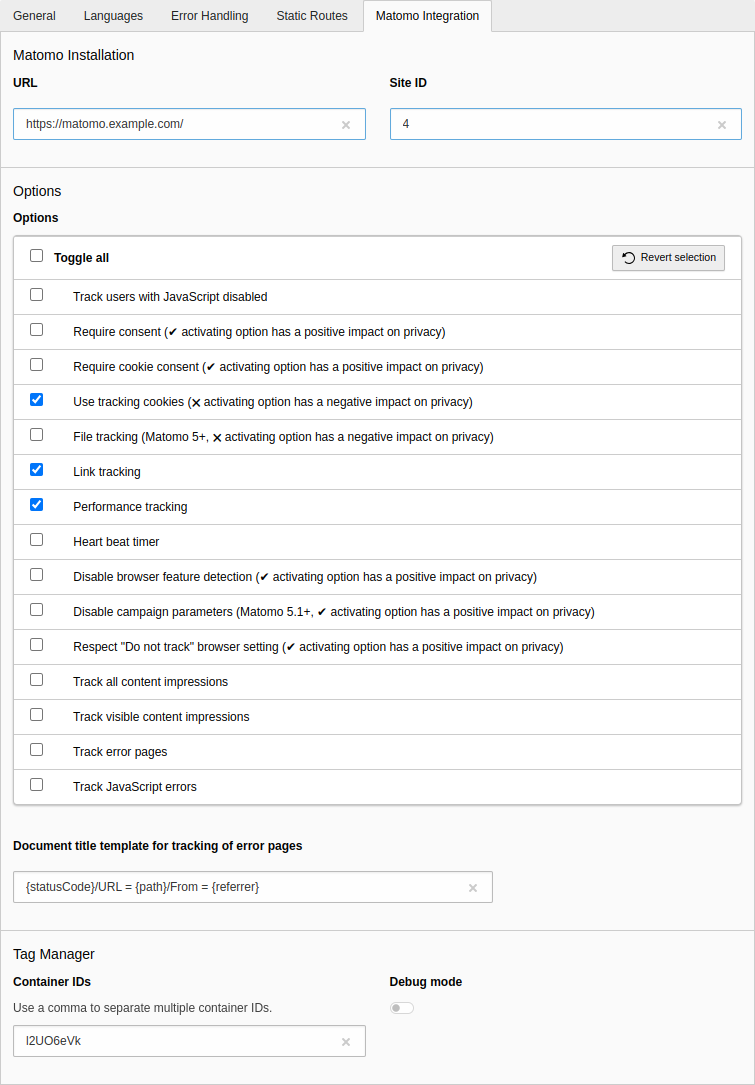Check Require cookie consent
755x1085 pixels.
coord(36,364)
